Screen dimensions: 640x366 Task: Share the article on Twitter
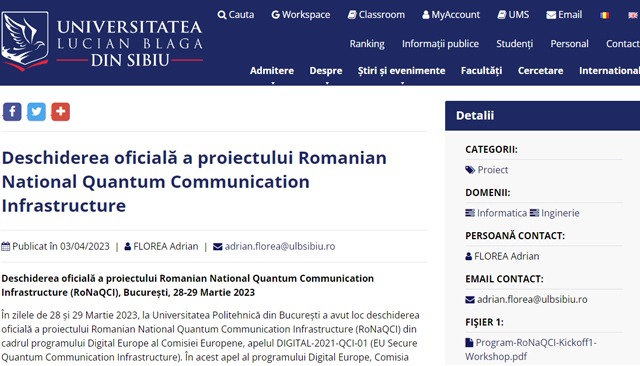tap(36, 111)
